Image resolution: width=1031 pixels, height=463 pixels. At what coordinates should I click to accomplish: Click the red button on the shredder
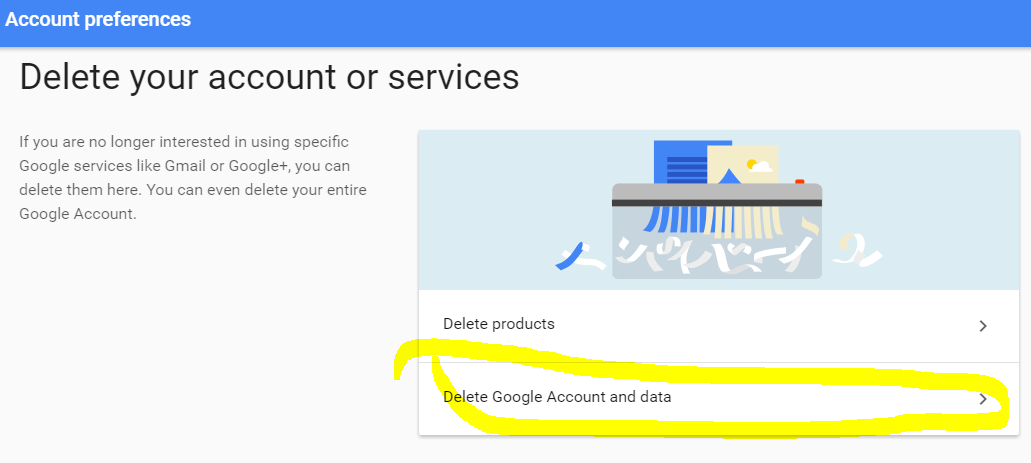pos(800,181)
